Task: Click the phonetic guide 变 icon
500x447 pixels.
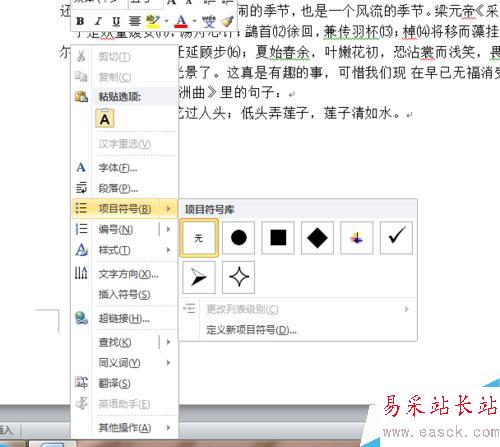Action: click(x=209, y=21)
